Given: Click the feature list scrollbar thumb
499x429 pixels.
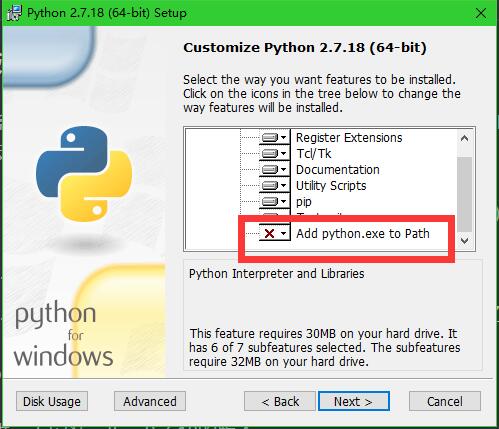Looking at the screenshot, I should click(465, 194).
